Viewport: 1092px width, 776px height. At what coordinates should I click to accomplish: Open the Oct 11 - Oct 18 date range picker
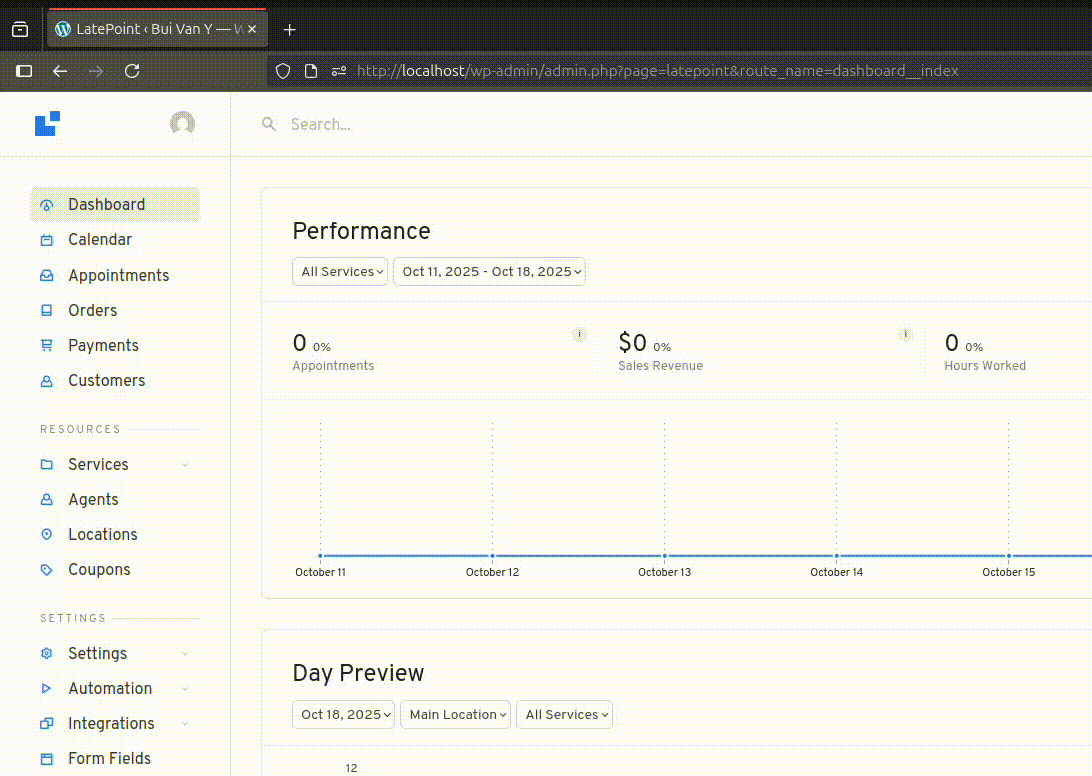pos(489,272)
